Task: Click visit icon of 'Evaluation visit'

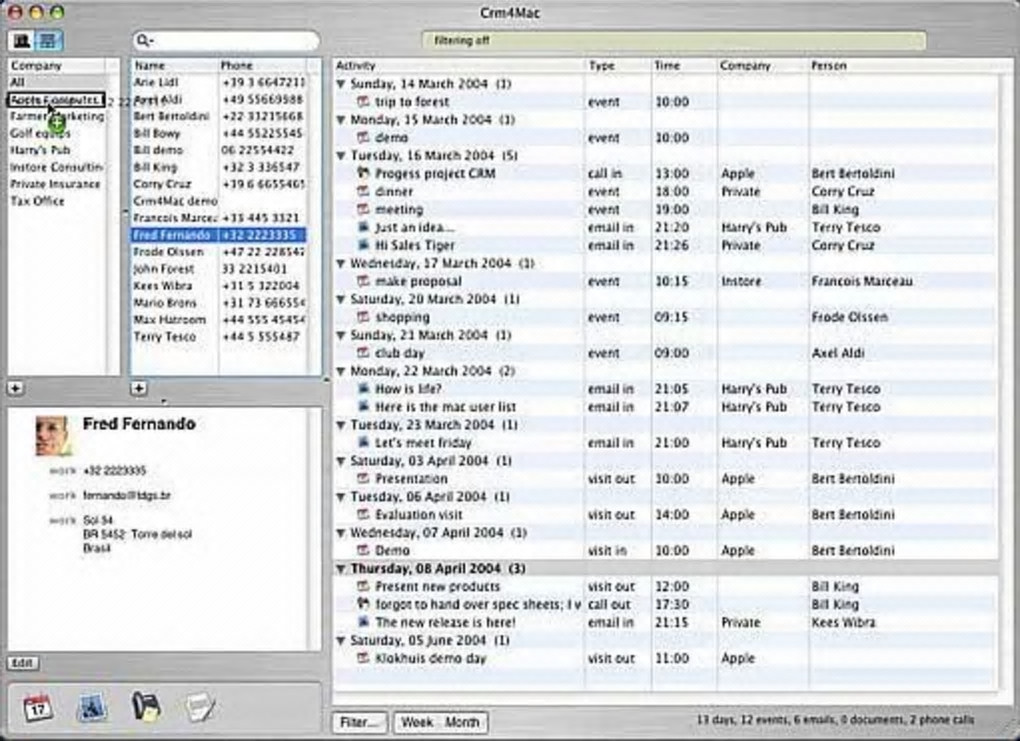Action: [x=364, y=514]
